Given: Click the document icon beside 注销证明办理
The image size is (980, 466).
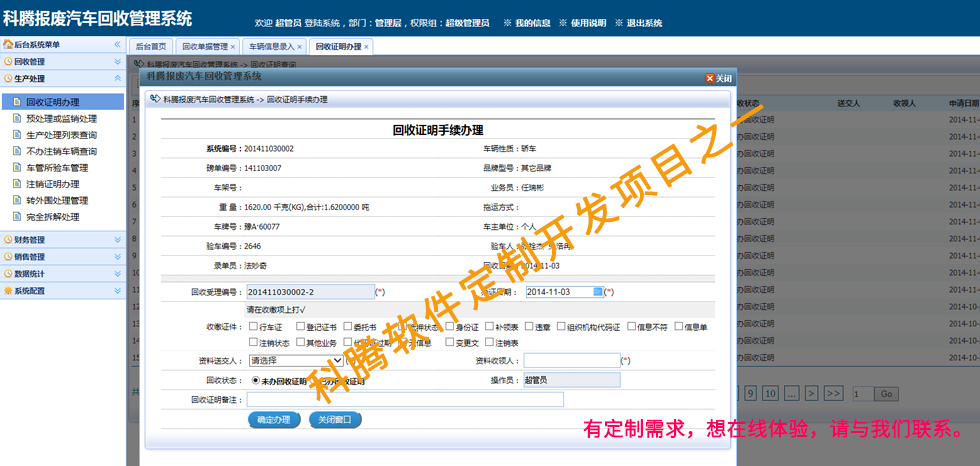Looking at the screenshot, I should (17, 184).
